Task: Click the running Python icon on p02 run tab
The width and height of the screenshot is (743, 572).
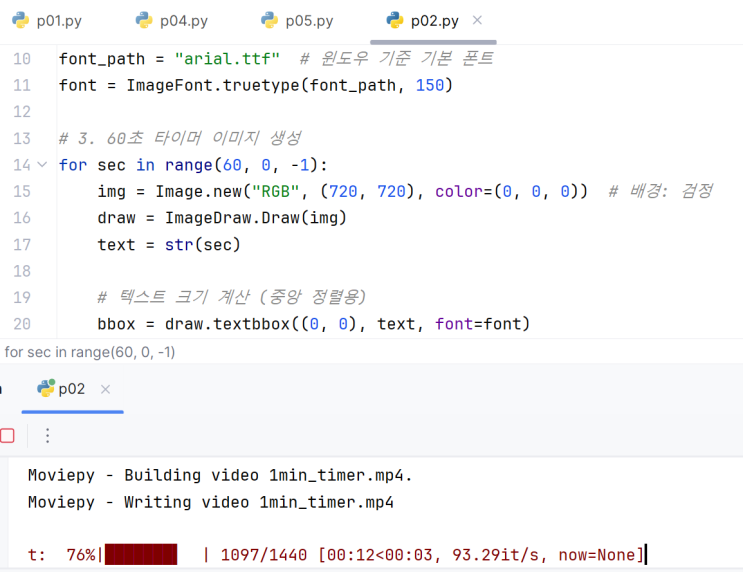Action: point(46,388)
